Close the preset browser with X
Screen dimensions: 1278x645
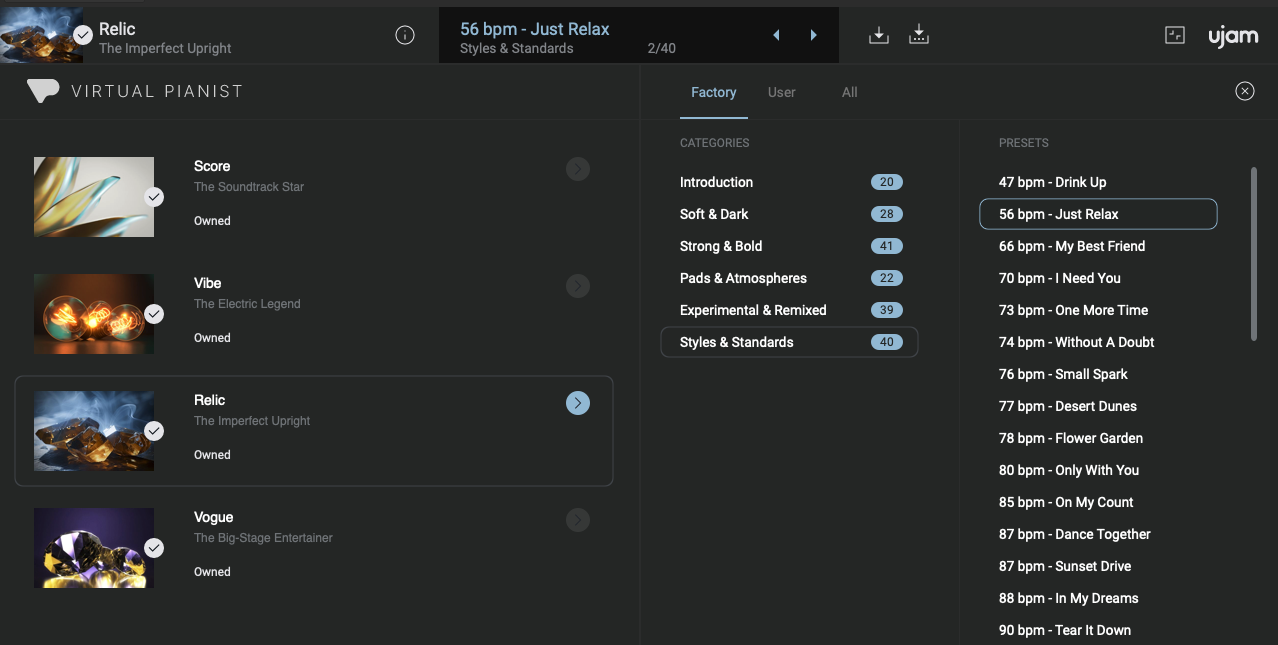[1245, 92]
